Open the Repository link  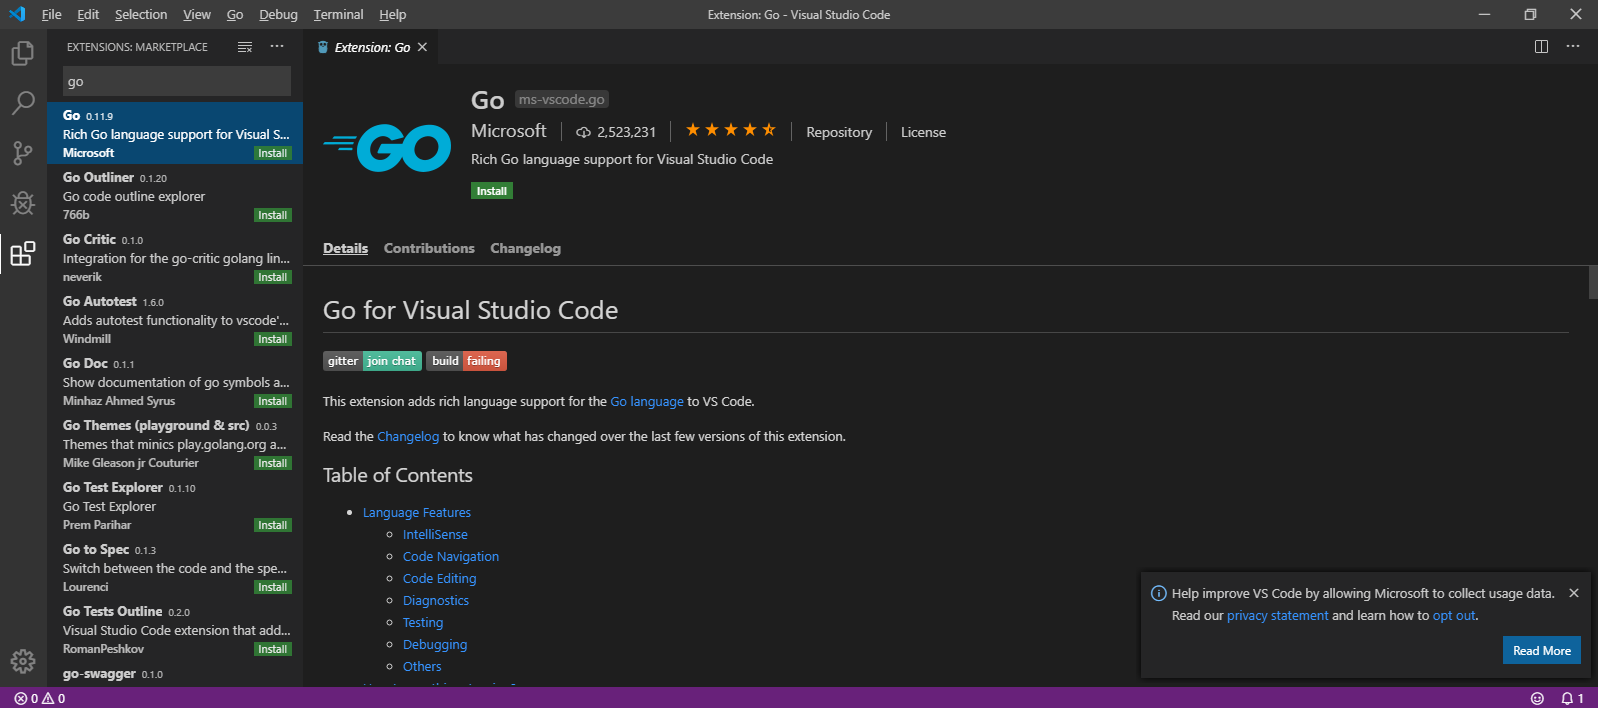[x=839, y=132]
